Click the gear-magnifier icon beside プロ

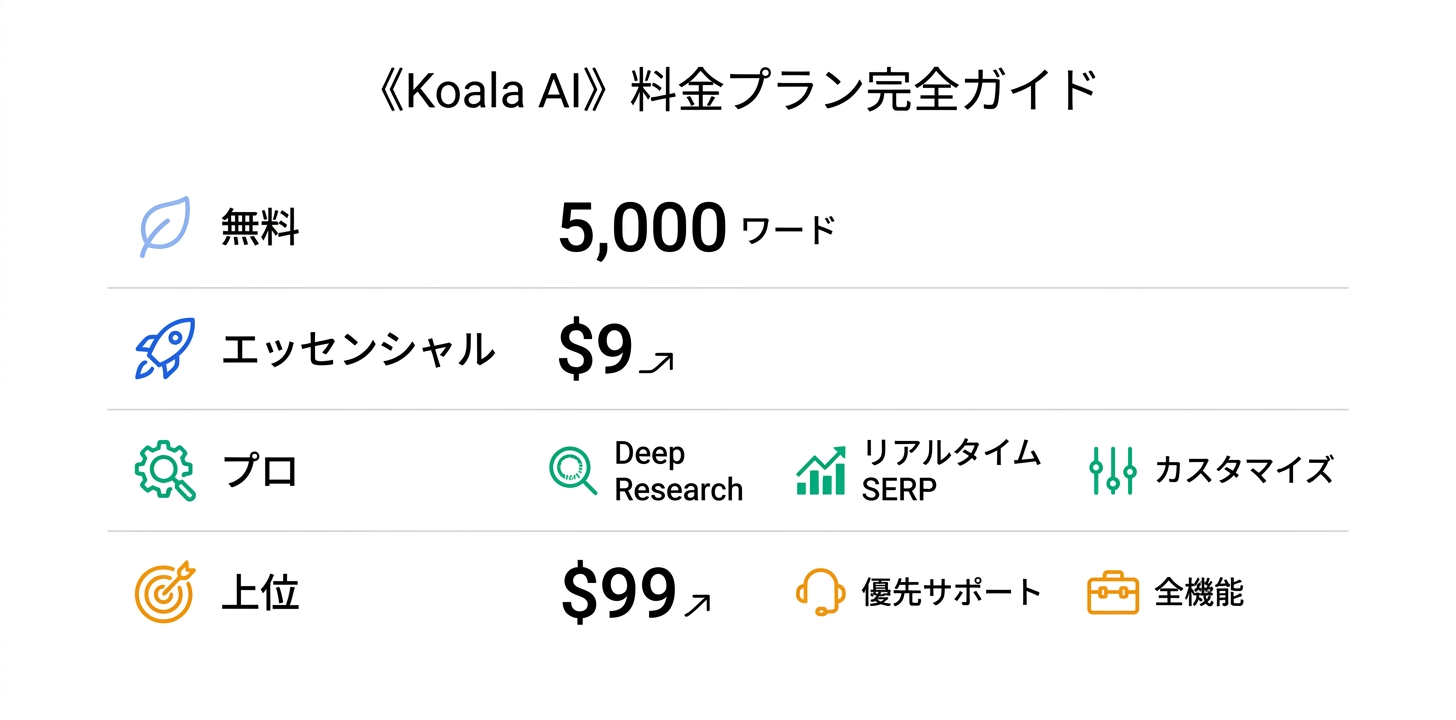165,471
